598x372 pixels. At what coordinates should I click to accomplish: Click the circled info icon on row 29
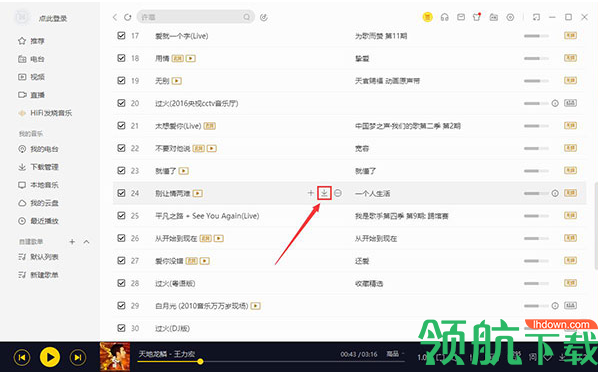point(555,306)
